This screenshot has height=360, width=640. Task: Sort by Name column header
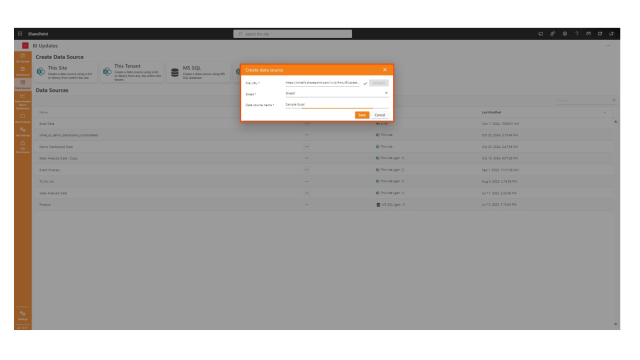[43, 112]
